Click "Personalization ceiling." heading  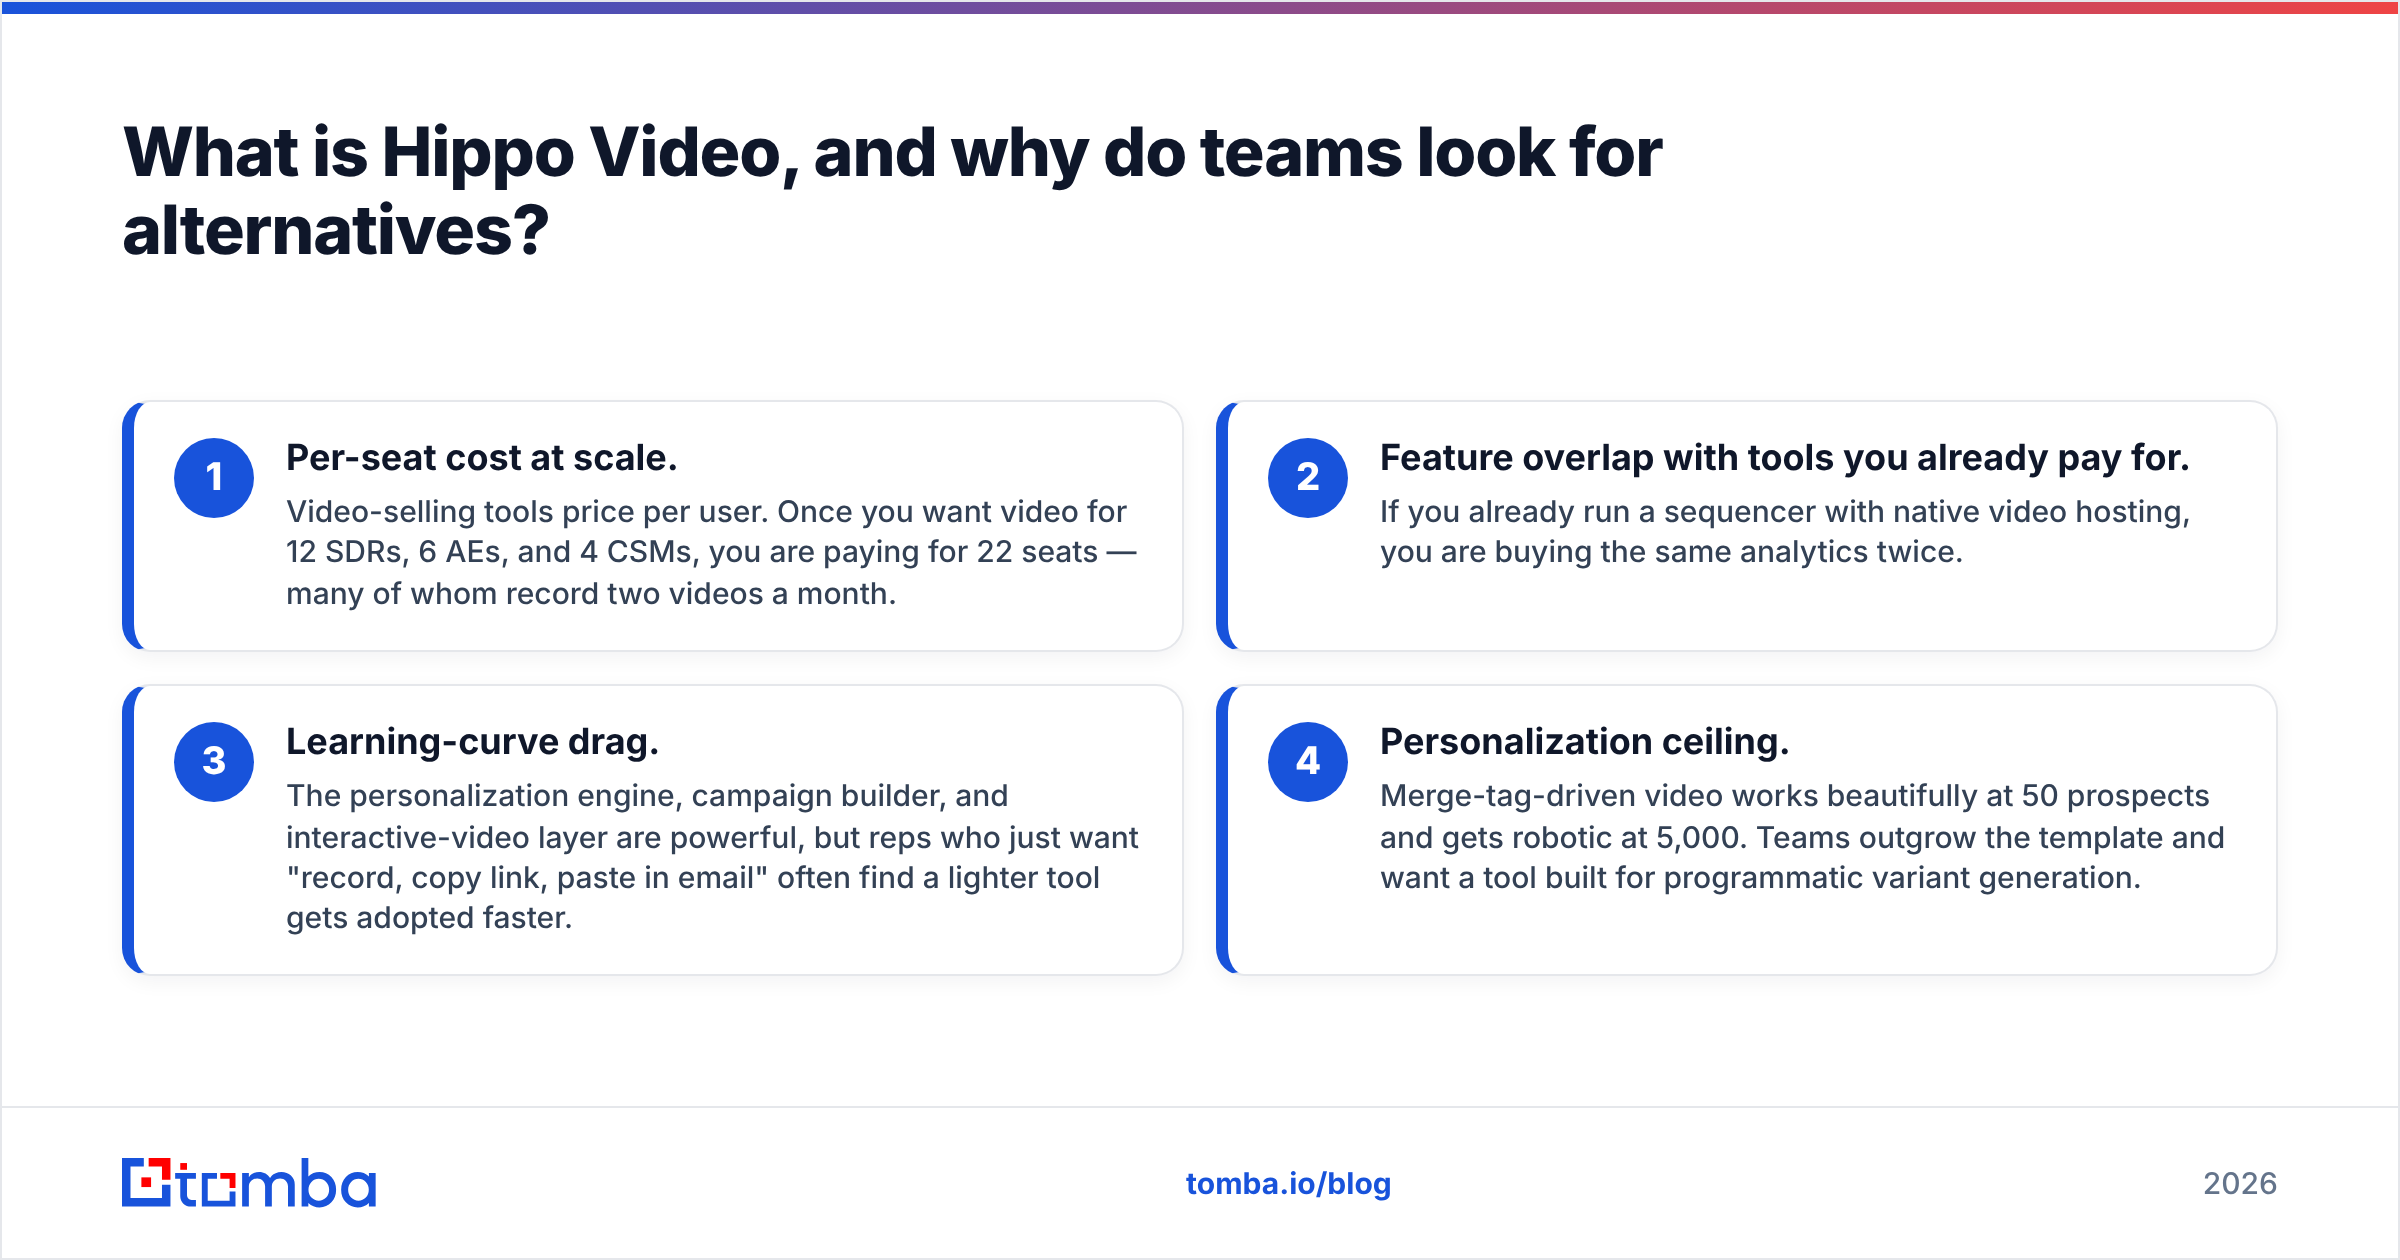coord(1585,742)
